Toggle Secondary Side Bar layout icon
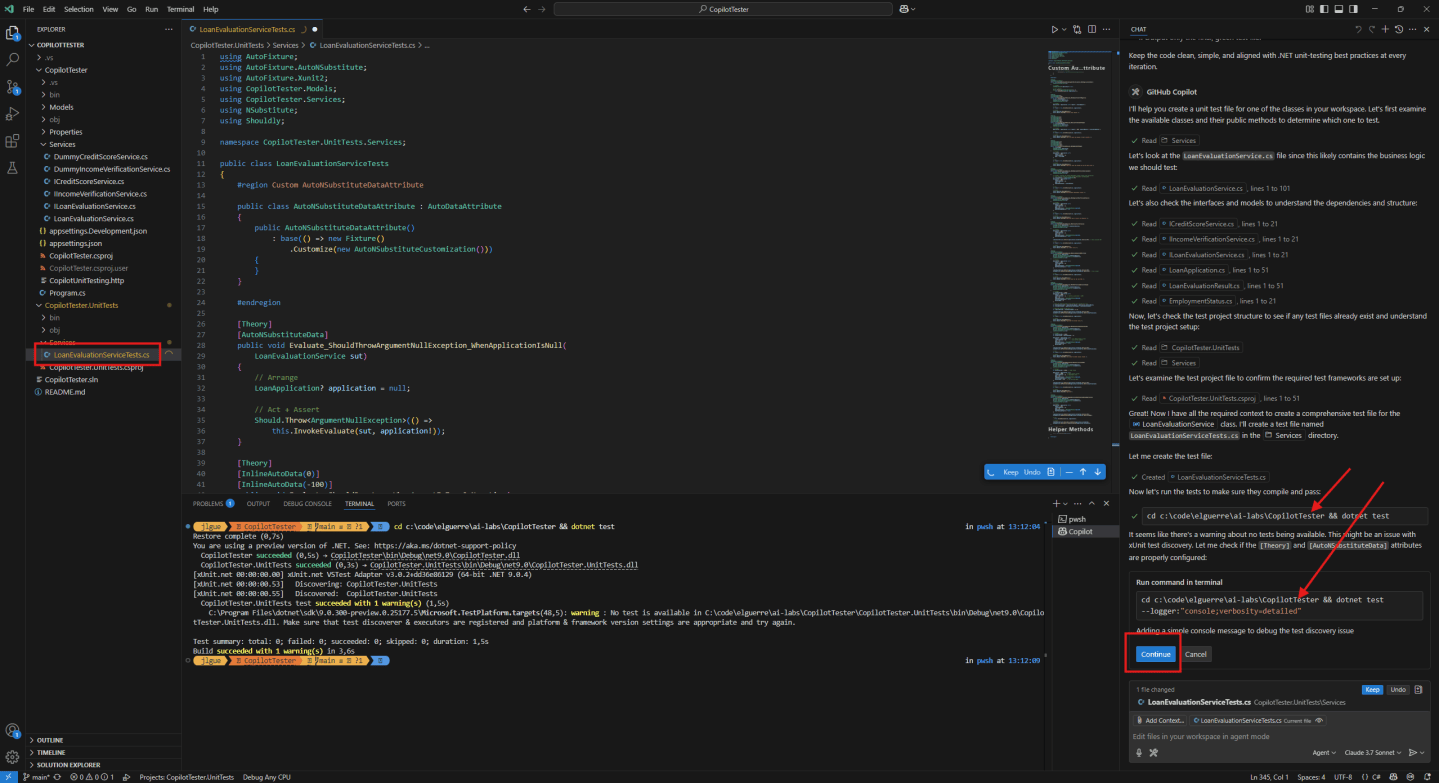This screenshot has width=1439, height=783. click(x=1353, y=9)
